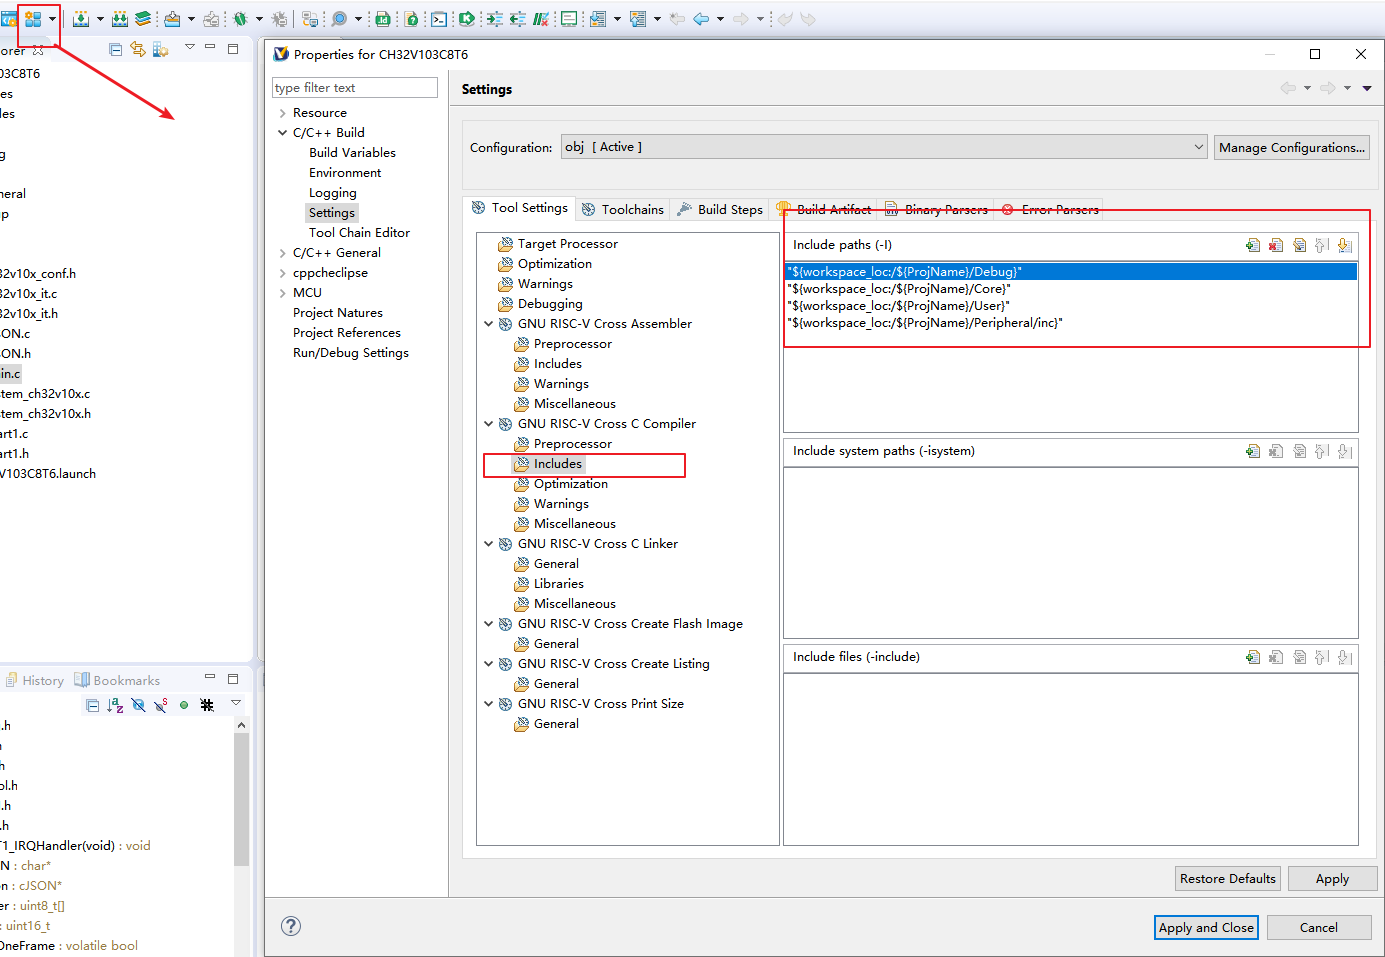Open the perspective icon dropdown arrow

point(52,19)
